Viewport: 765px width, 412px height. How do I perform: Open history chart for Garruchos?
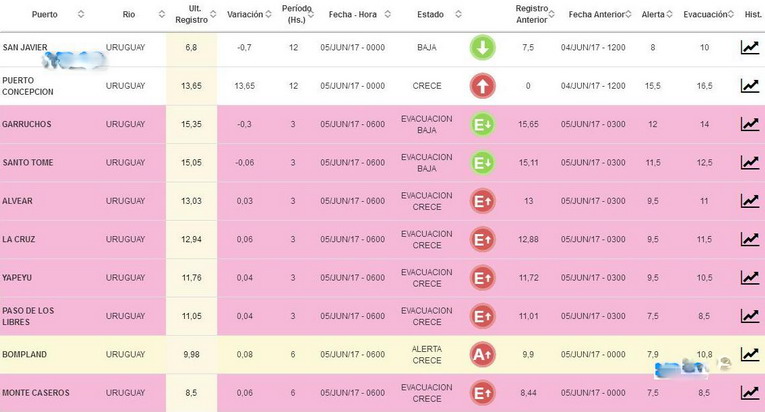point(750,124)
